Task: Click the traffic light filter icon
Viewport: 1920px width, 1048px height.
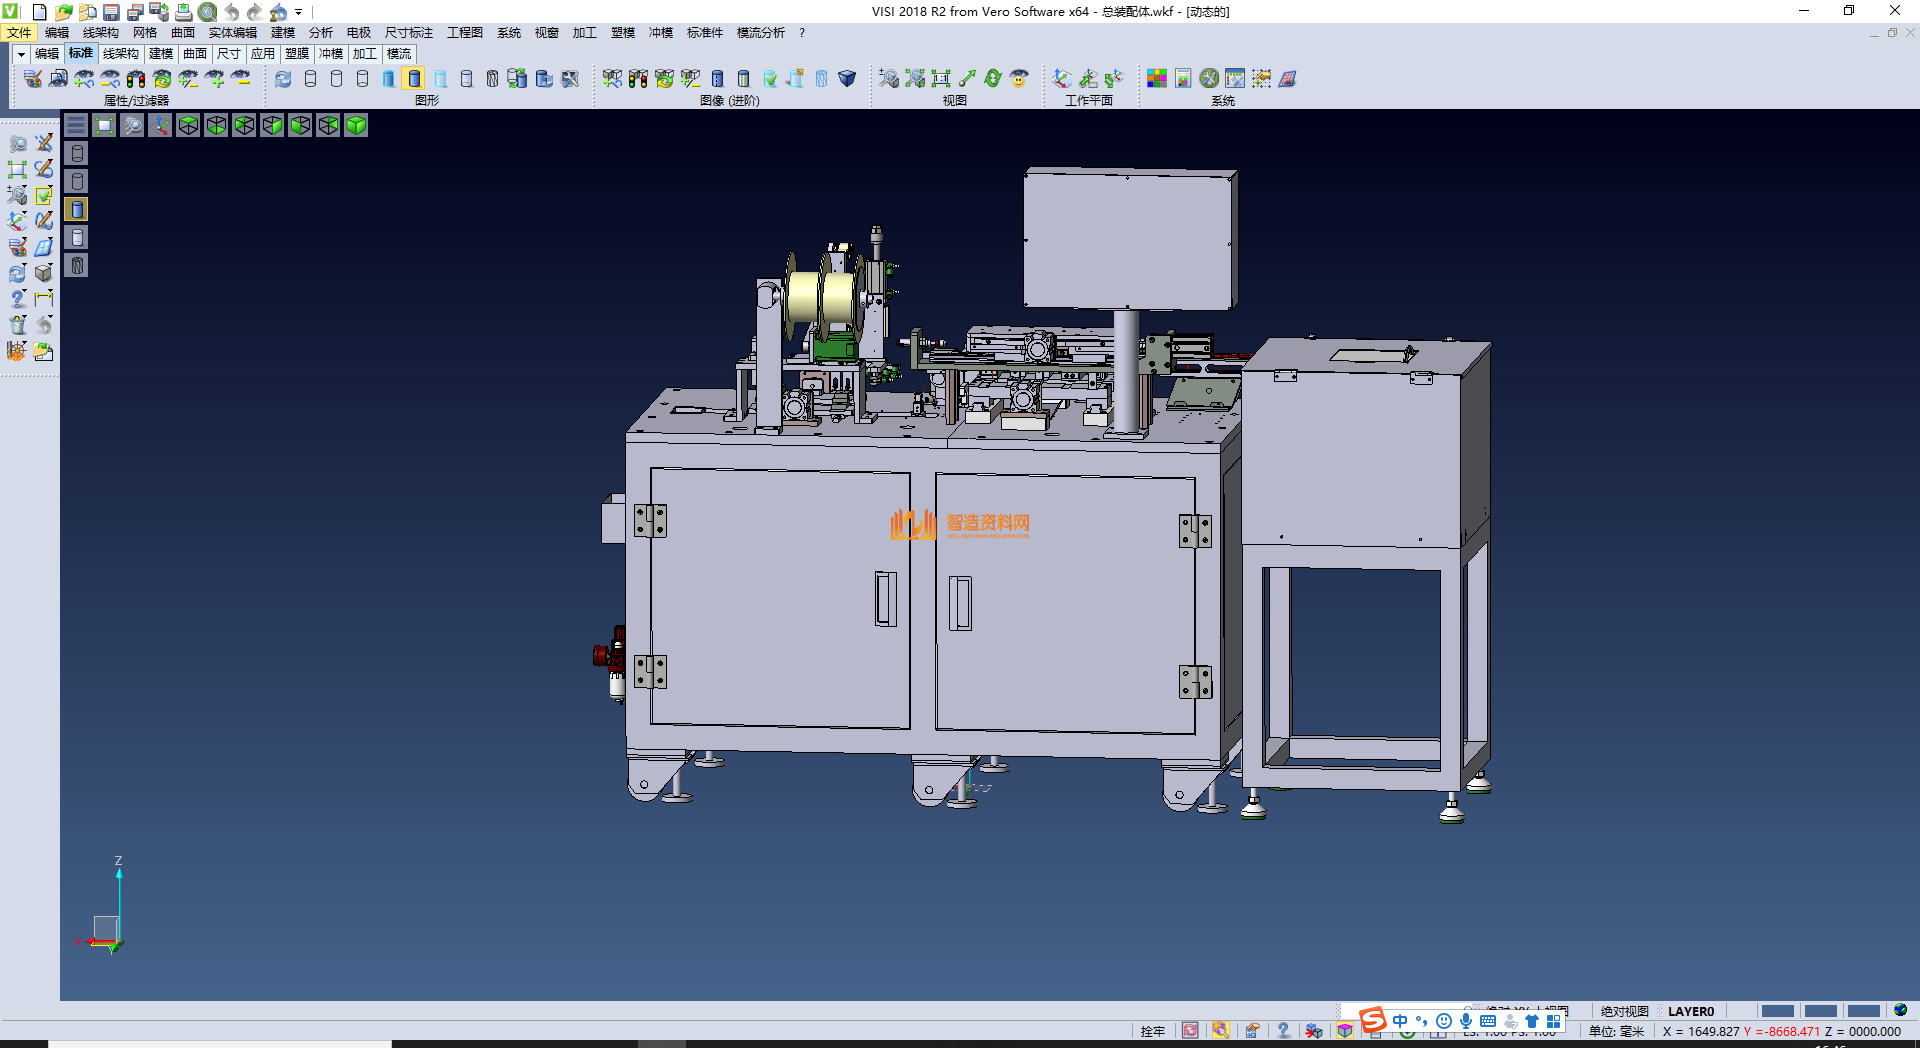Action: [136, 79]
